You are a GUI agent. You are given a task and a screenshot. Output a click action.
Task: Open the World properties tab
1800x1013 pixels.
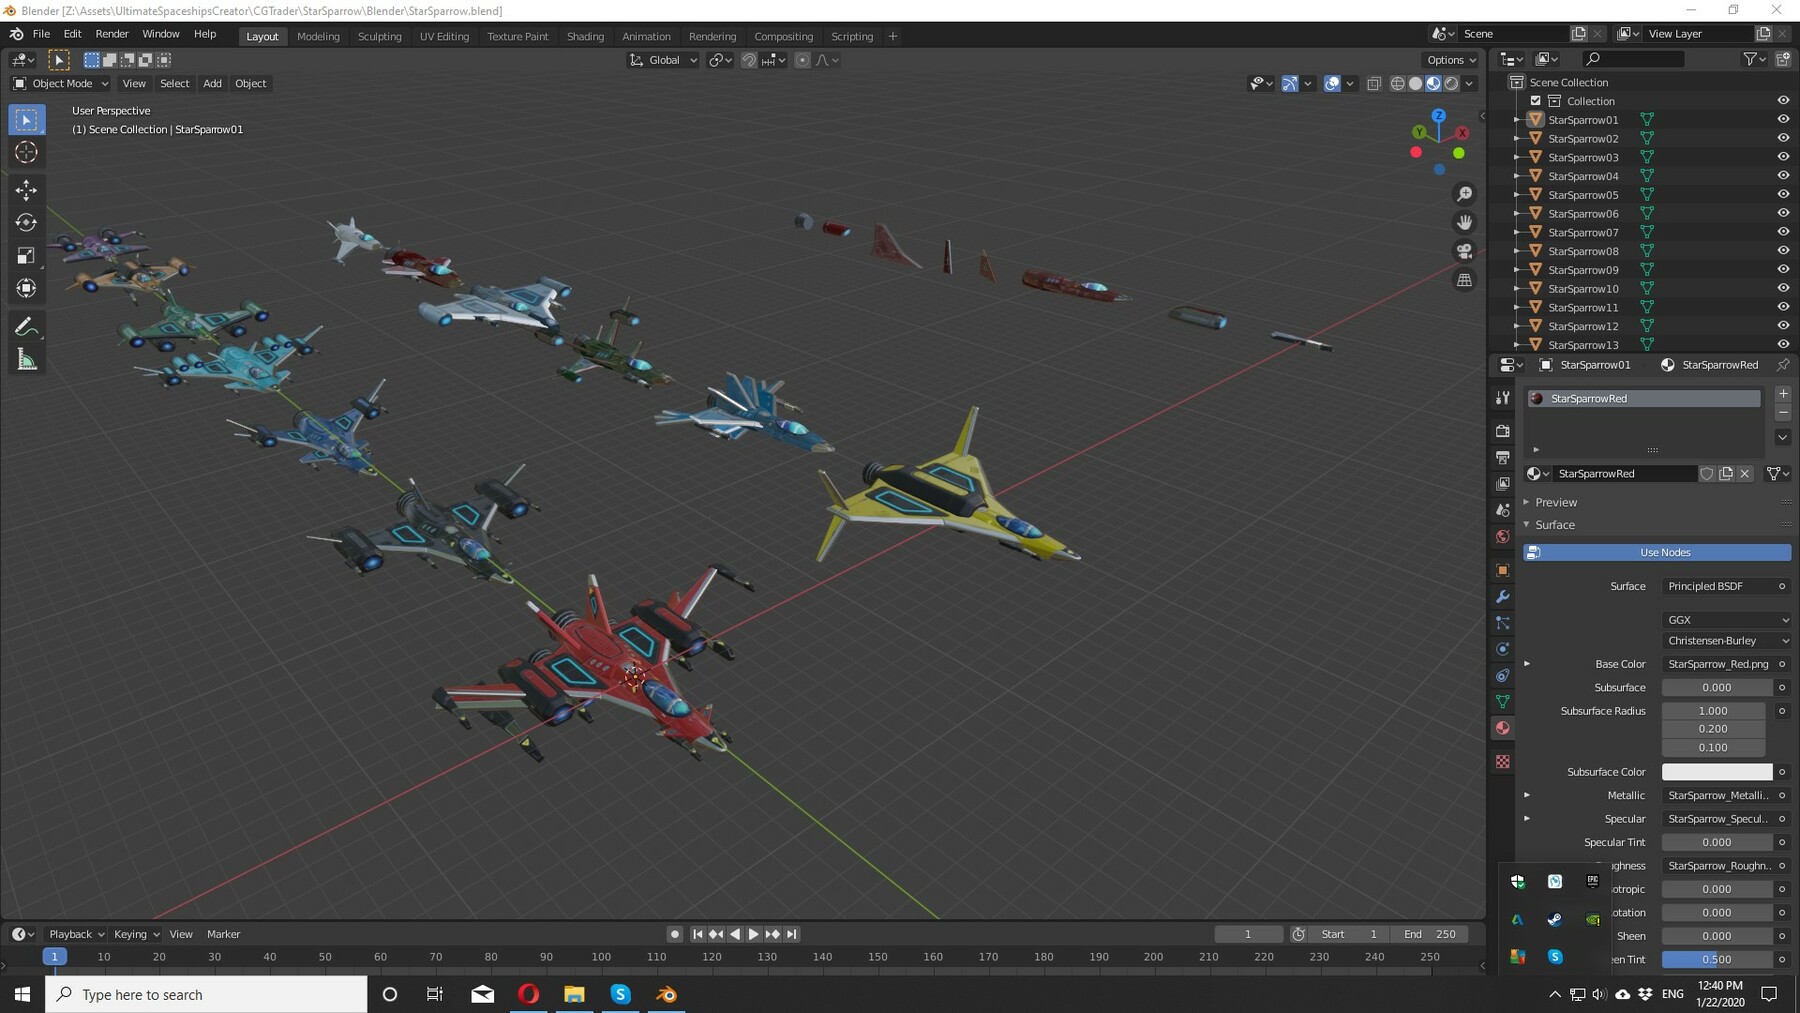[1503, 536]
